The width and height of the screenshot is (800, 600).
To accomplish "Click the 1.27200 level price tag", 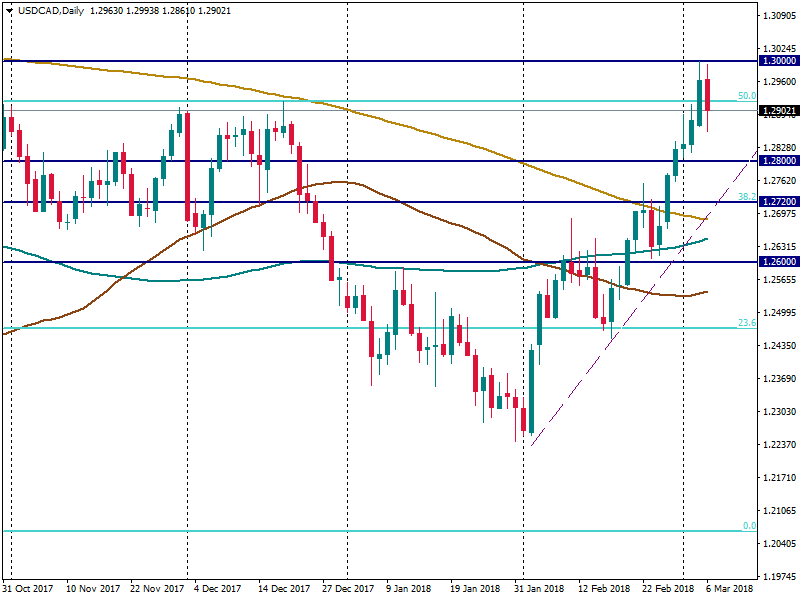I will [777, 202].
